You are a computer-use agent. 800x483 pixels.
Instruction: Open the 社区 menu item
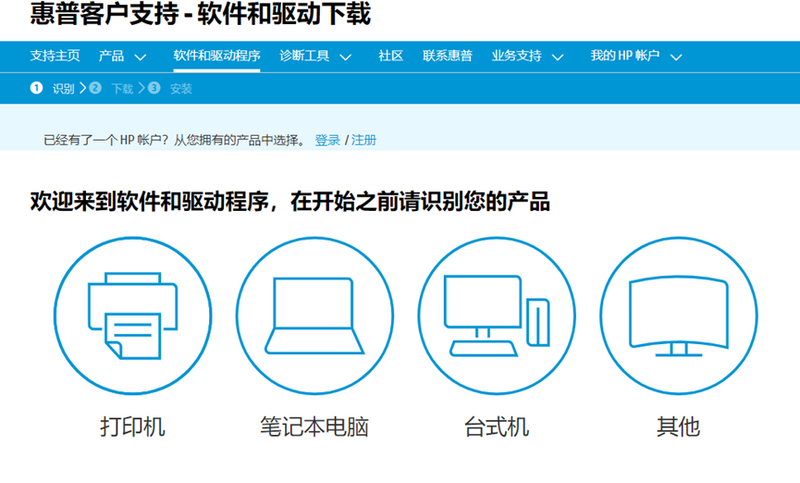point(390,56)
